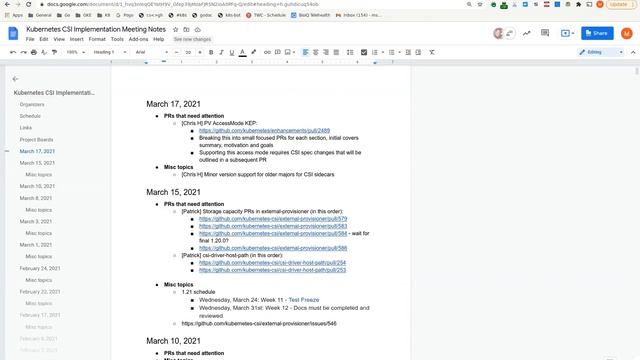The image size is (640, 360).
Task: Open the Arial font dropdown
Action: pos(152,52)
